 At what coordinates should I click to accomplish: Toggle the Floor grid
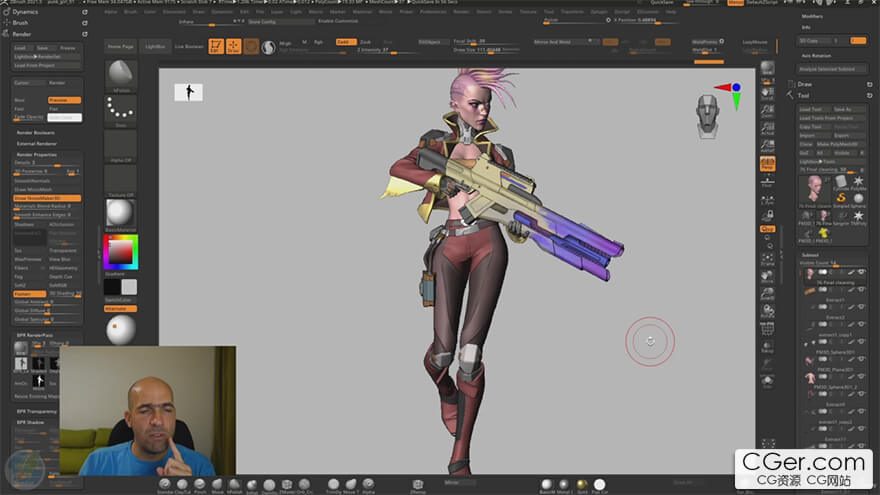click(767, 181)
